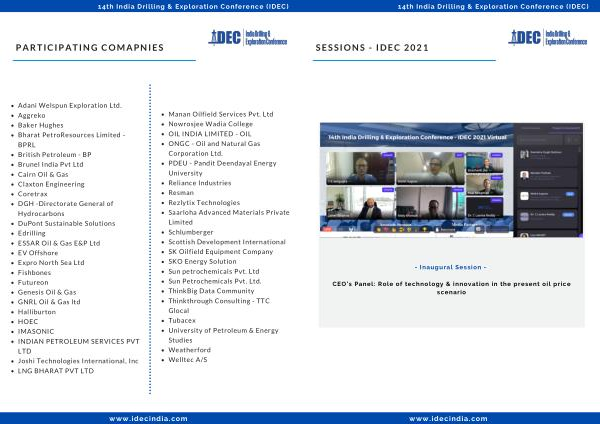Image resolution: width=600 pixels, height=424 pixels.
Task: Select 'Brunel India Pvt Ltd' entry
Action: point(51,164)
